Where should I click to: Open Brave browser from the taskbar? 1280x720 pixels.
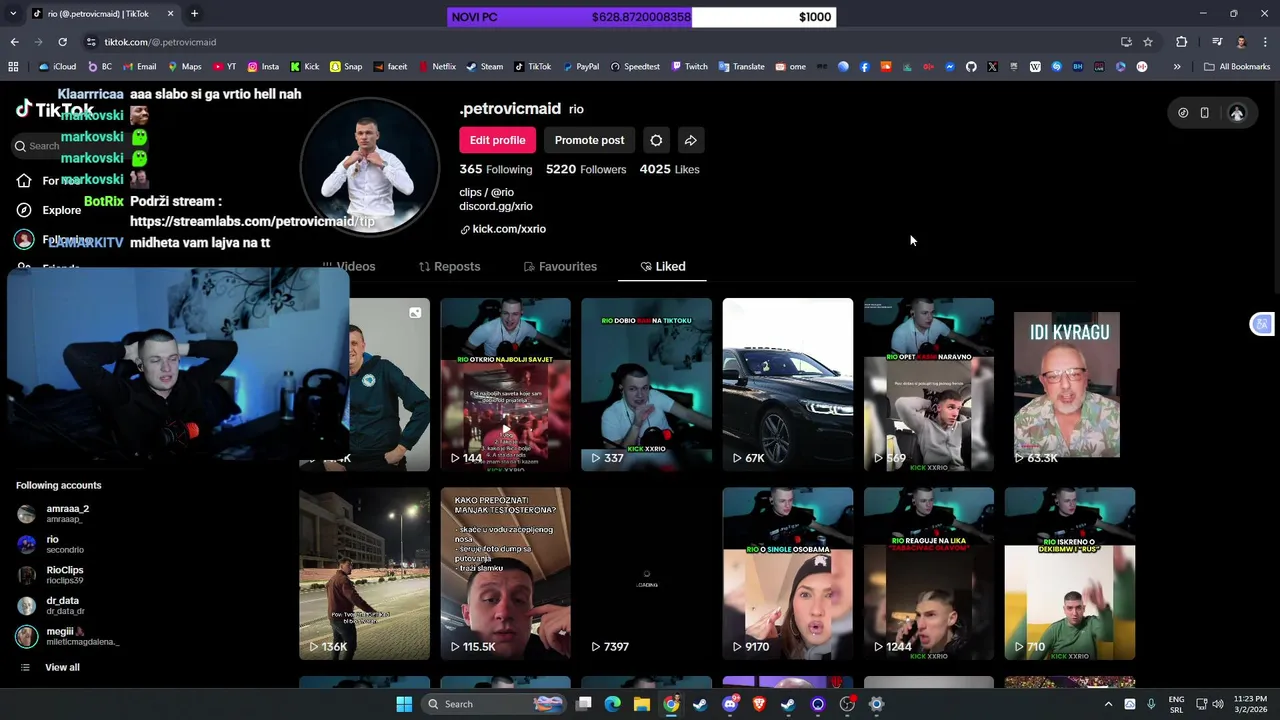(x=759, y=704)
